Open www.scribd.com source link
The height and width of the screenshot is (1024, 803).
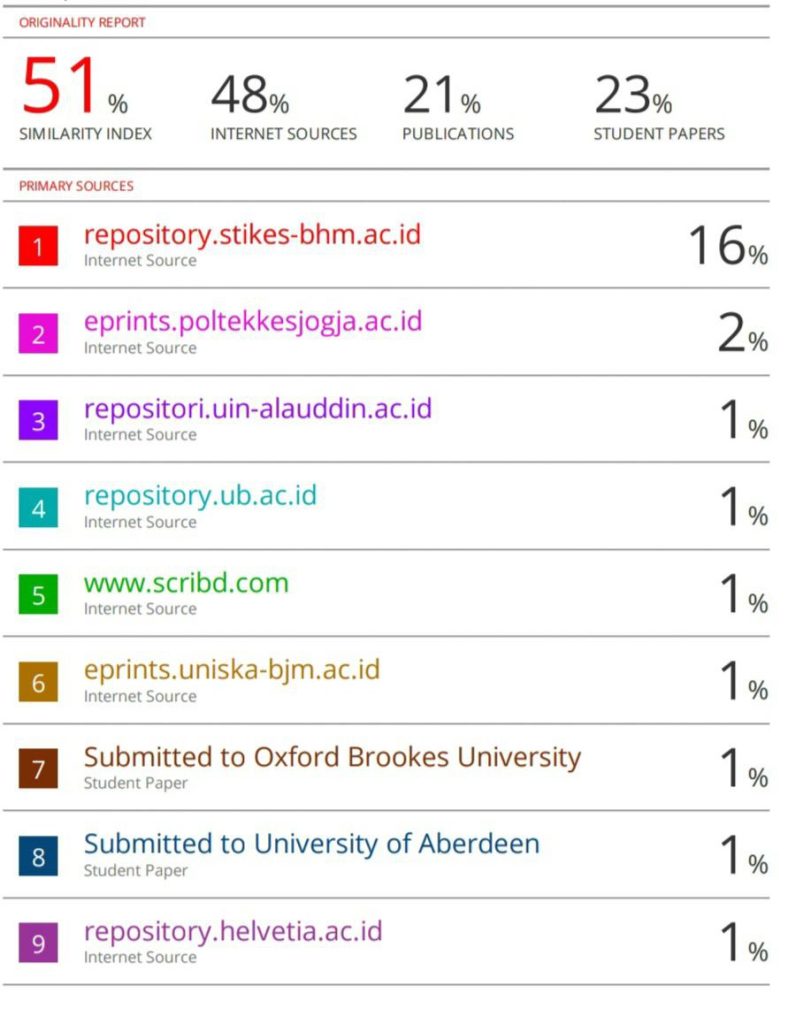186,583
